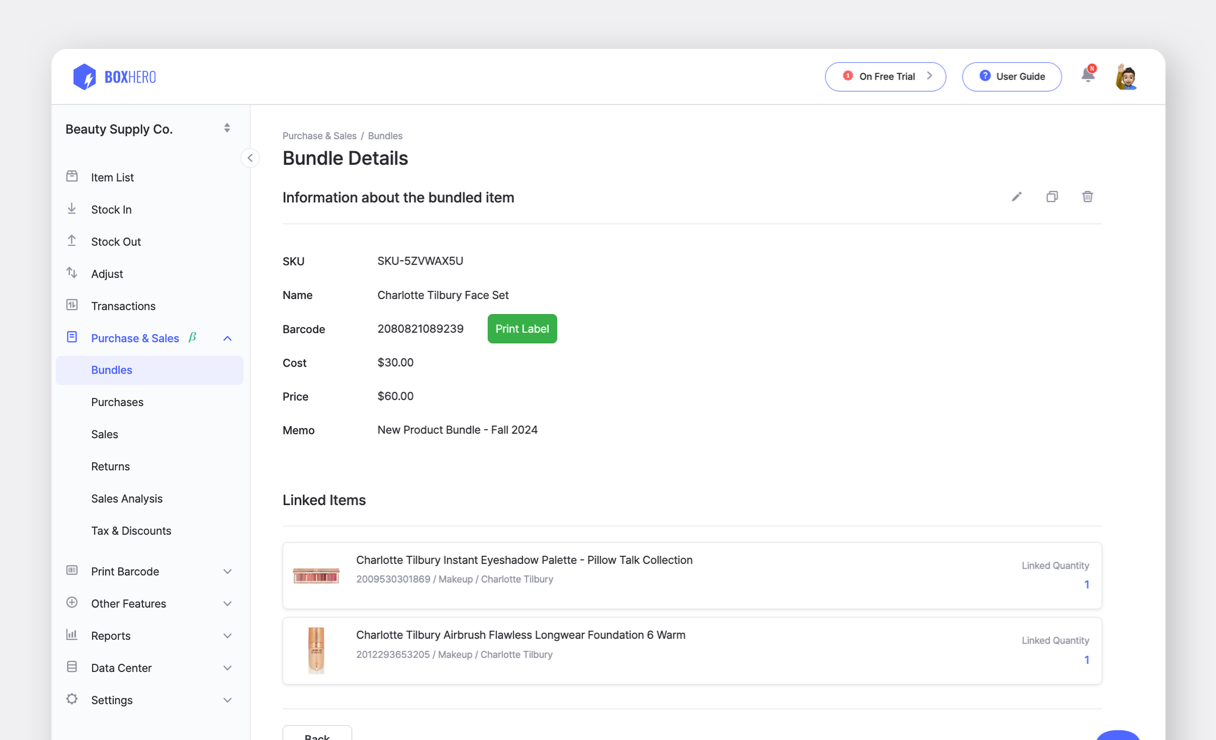
Task: Open the User Guide
Action: [x=1011, y=76]
